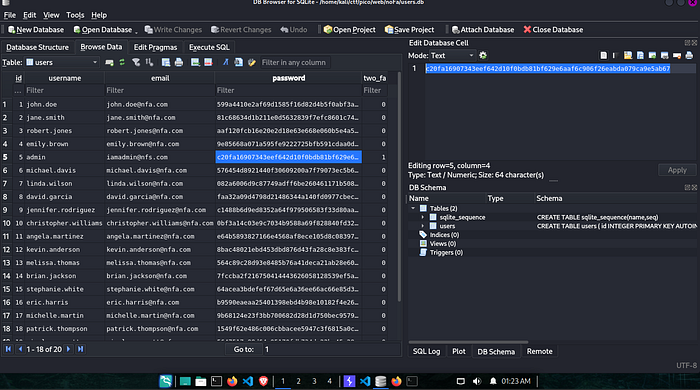Open the Kali dragon application menu
The height and width of the screenshot is (390, 700).
point(166,381)
